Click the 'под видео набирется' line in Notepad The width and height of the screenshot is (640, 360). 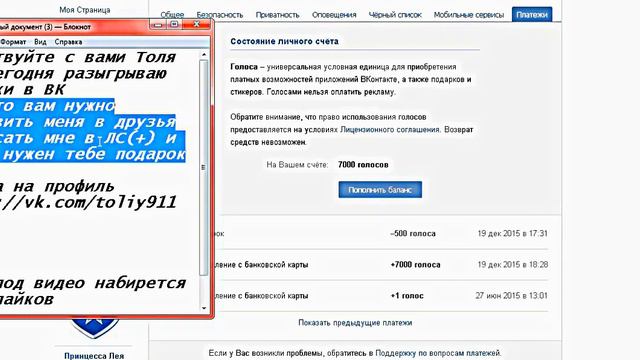[93, 283]
